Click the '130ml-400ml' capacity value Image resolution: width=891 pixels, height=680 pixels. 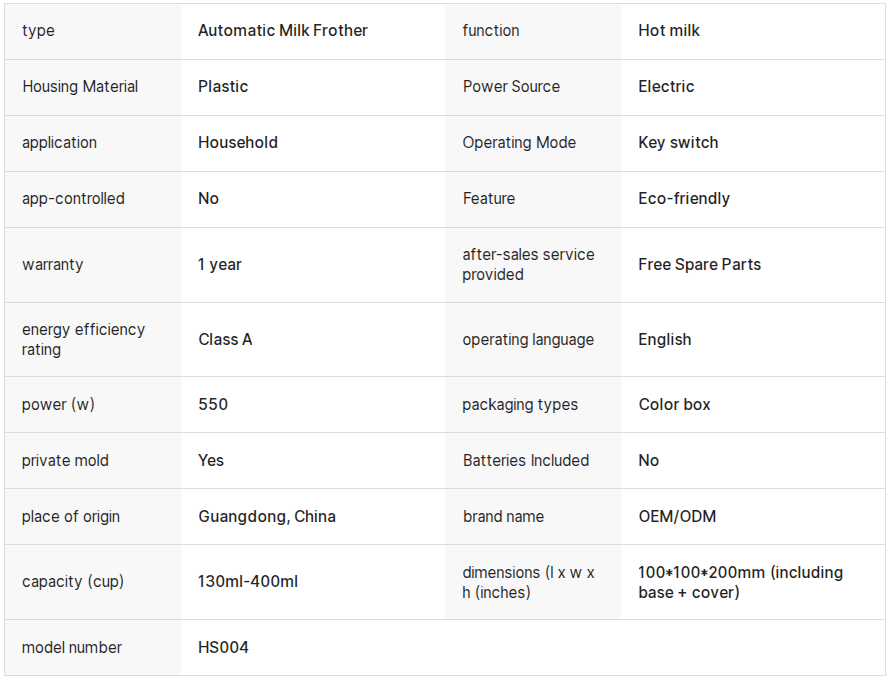point(248,582)
